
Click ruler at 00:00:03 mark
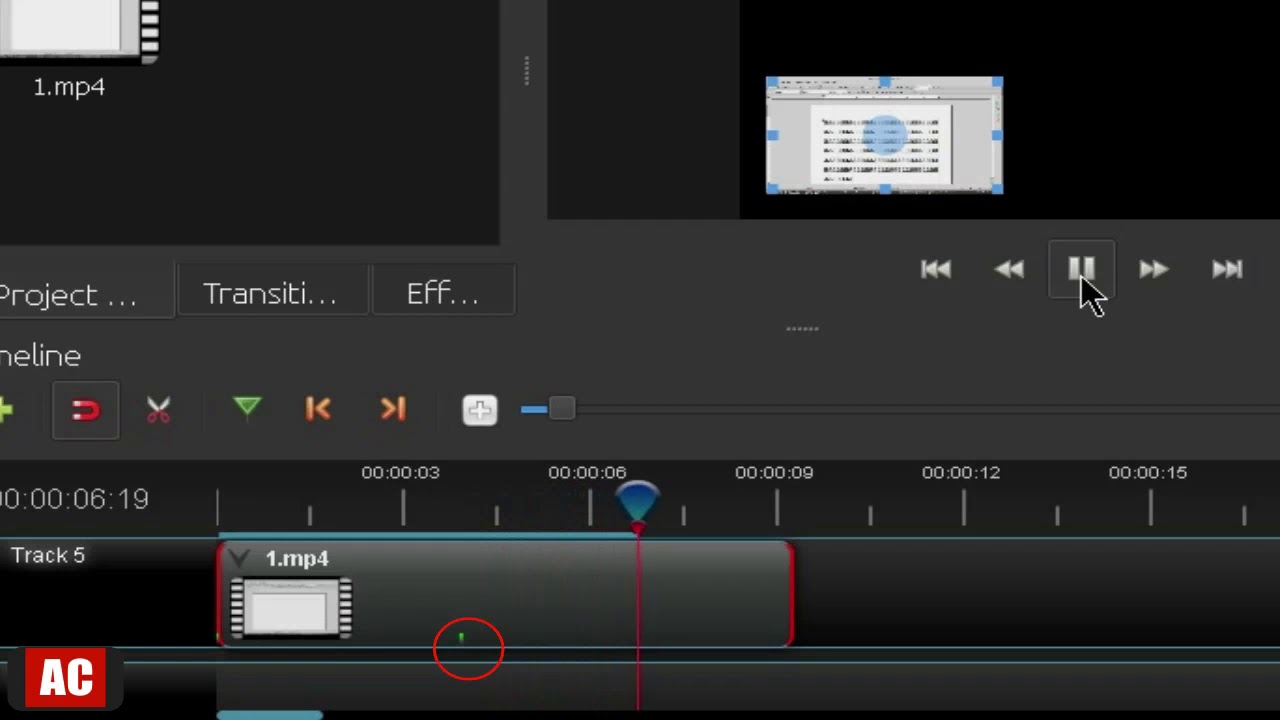[400, 472]
